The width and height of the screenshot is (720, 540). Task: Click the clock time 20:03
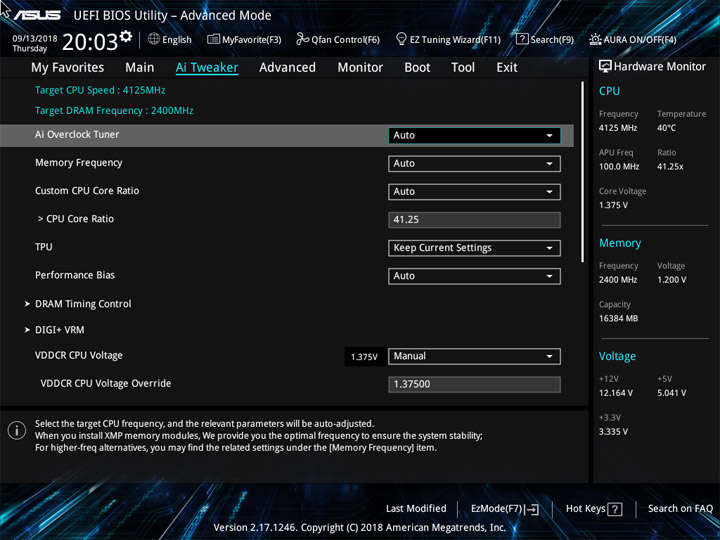[90, 42]
